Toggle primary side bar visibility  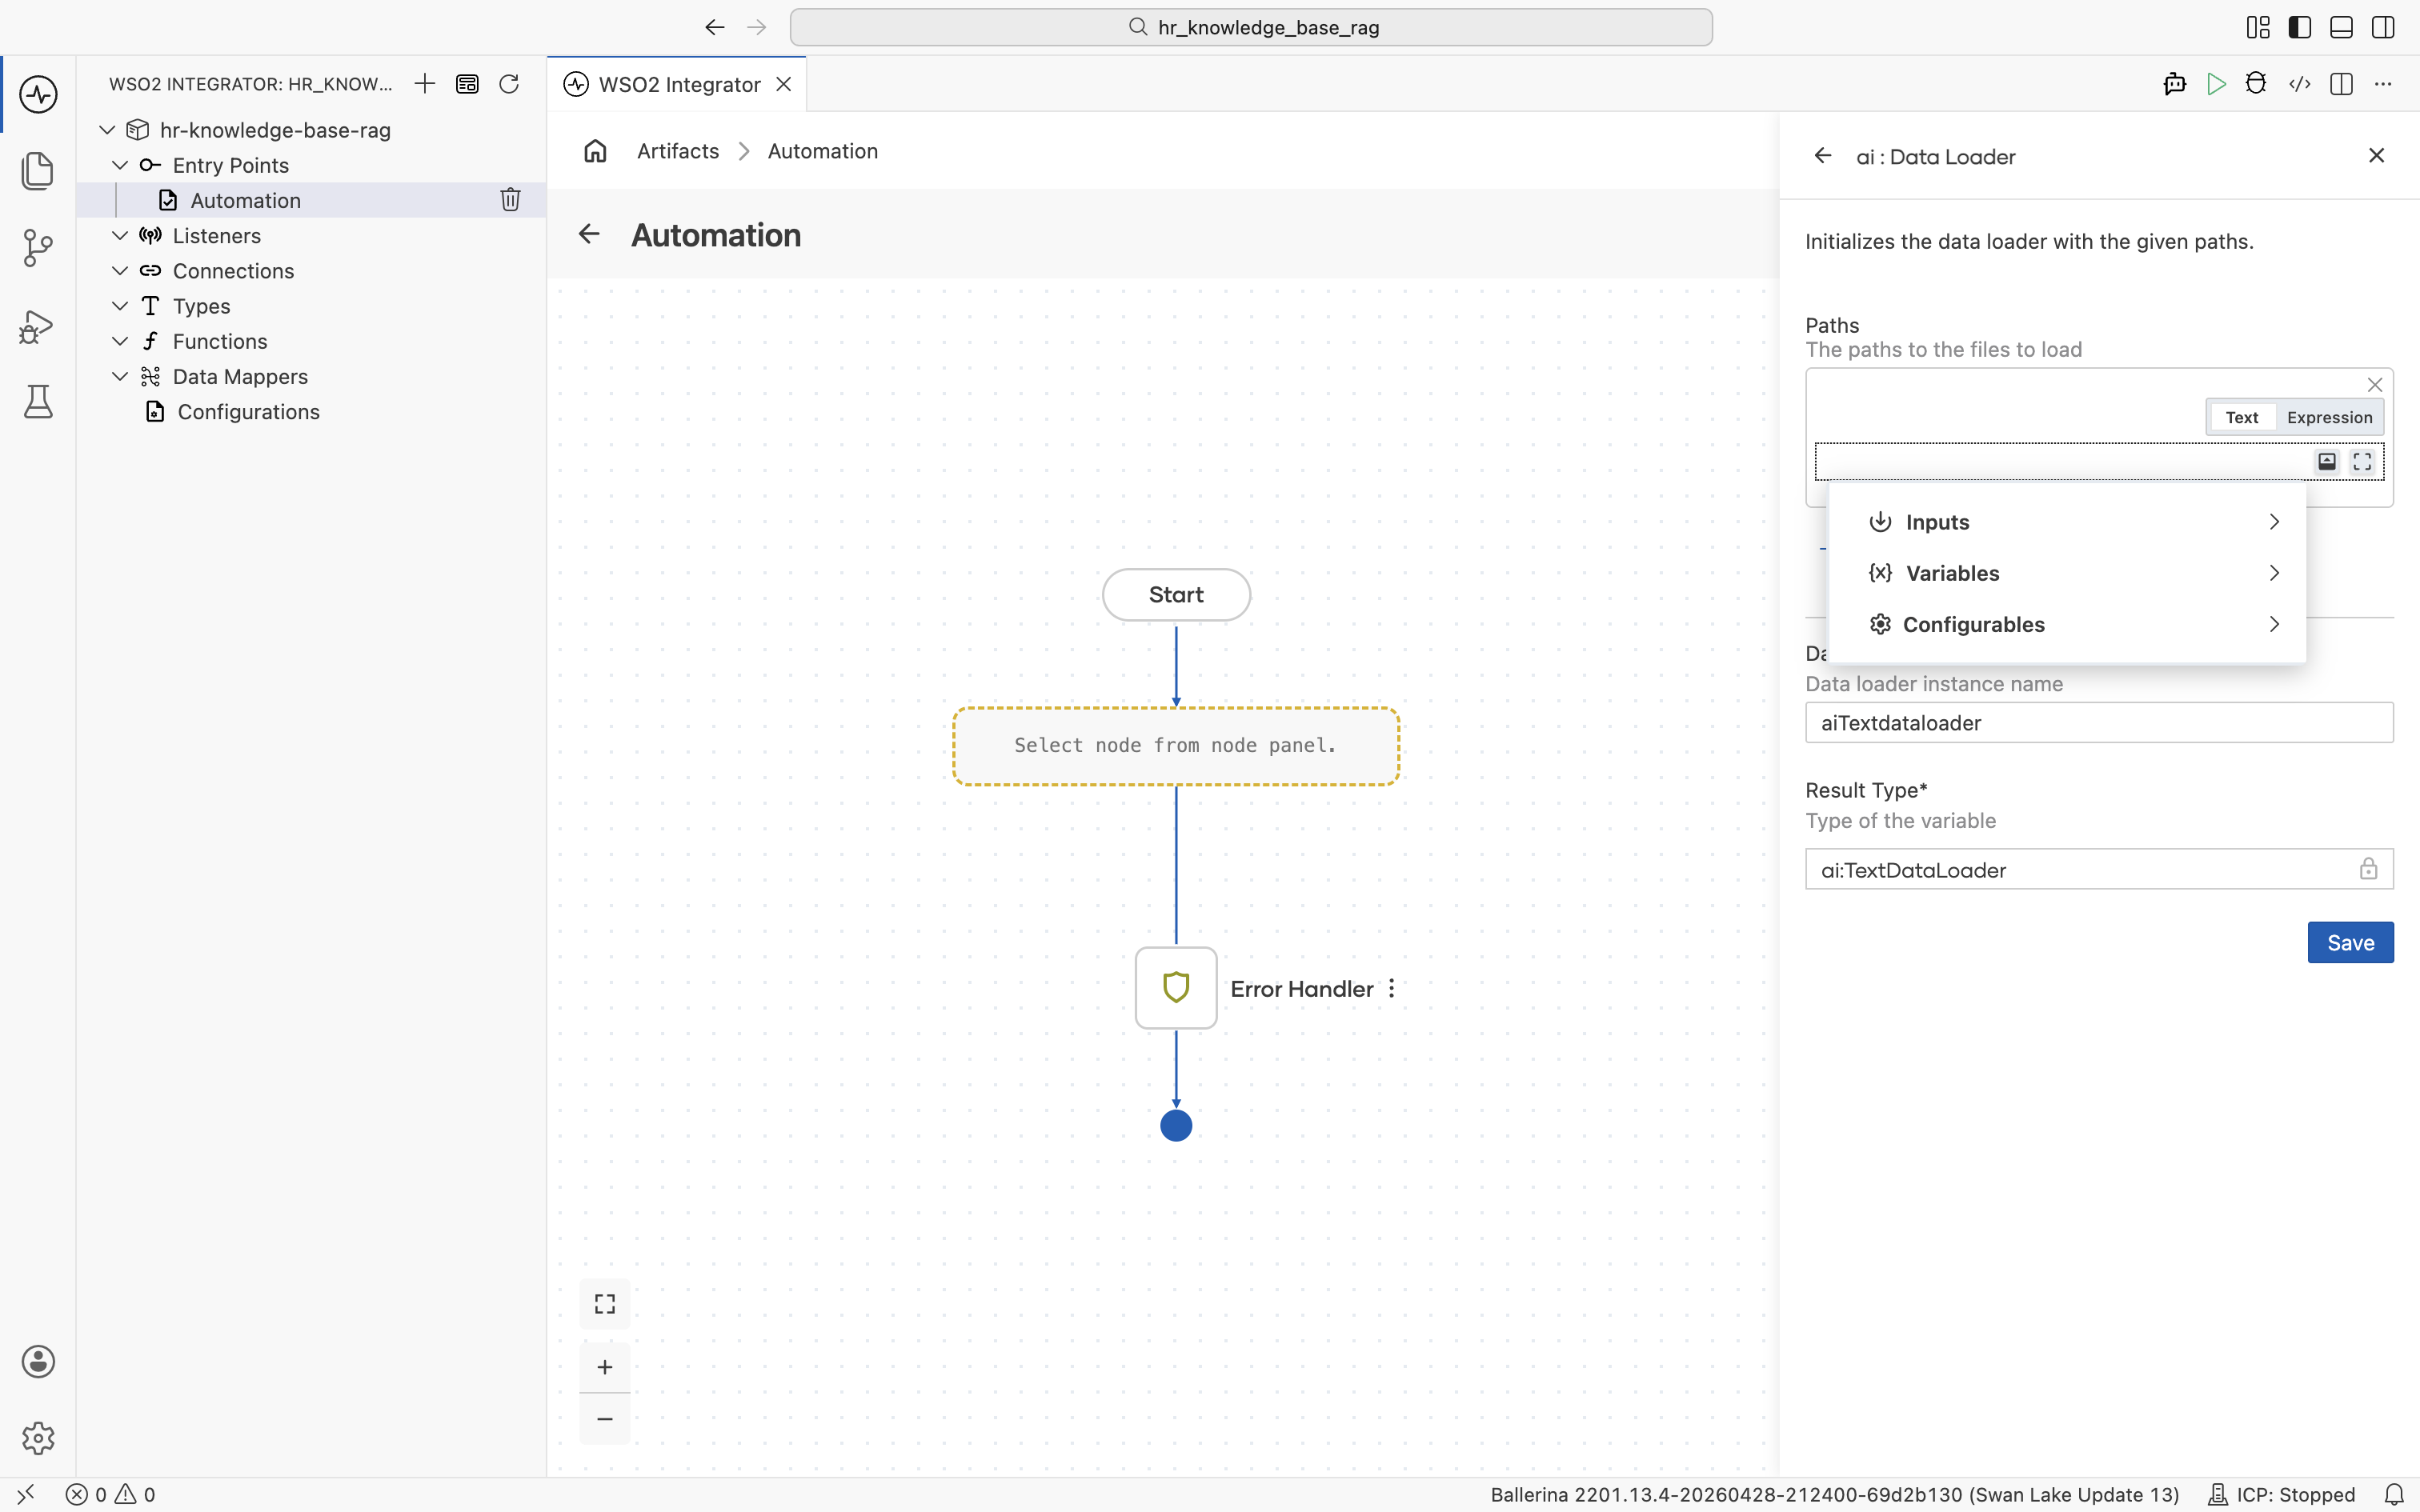(x=2300, y=27)
